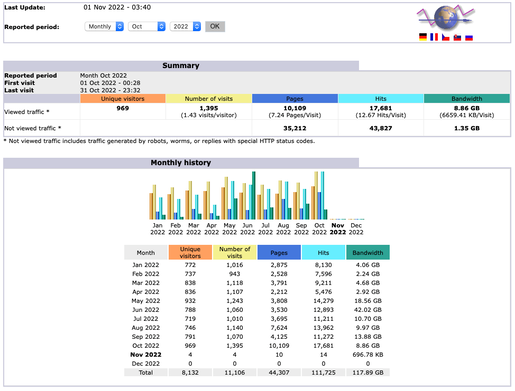Viewport: 515px width, 391px height.
Task: Choose the Slovenian-style crest flag icon
Action: 457,37
